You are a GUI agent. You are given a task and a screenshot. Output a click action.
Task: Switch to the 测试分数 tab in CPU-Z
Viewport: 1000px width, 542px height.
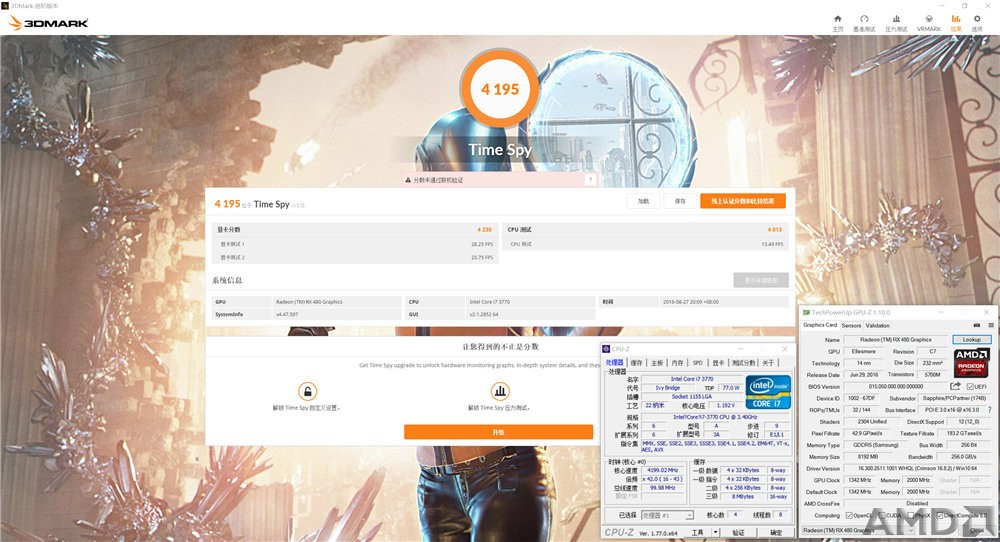[x=744, y=363]
